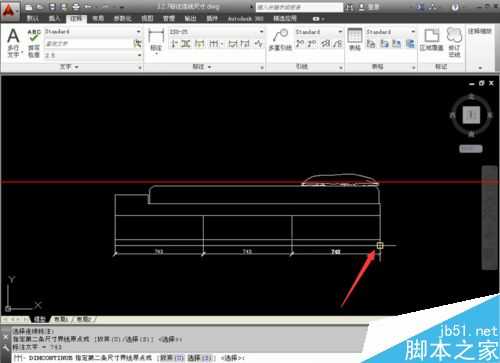Run the ABC spell check tool

pyautogui.click(x=34, y=43)
